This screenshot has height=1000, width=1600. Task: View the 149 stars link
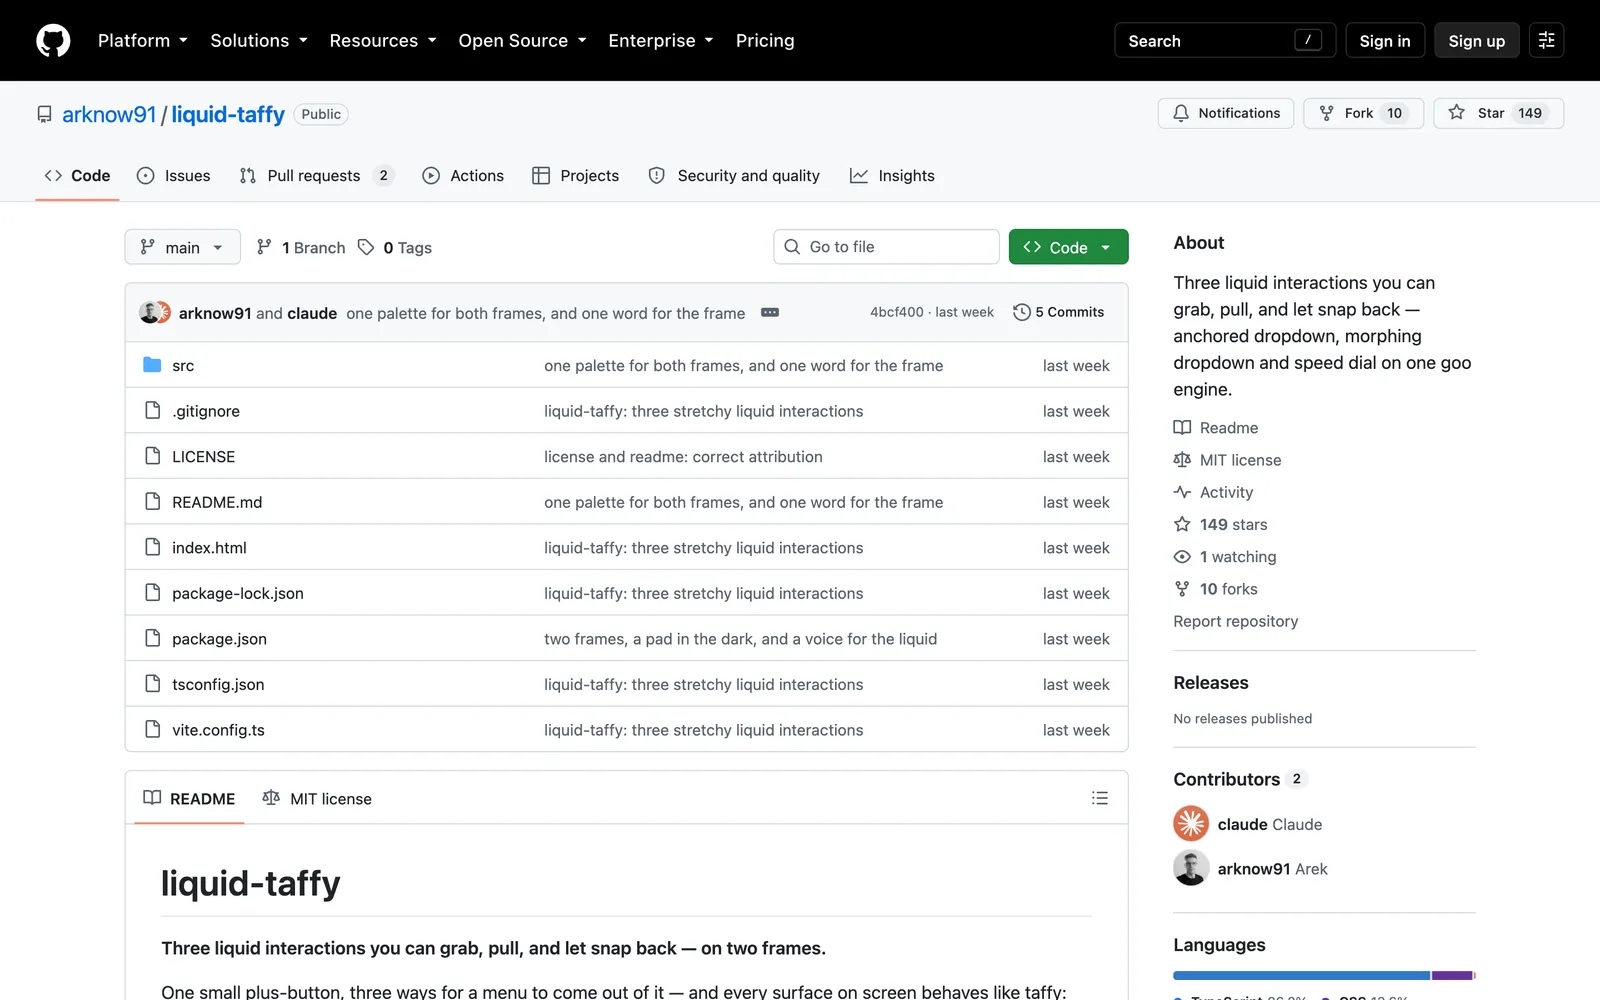tap(1220, 524)
